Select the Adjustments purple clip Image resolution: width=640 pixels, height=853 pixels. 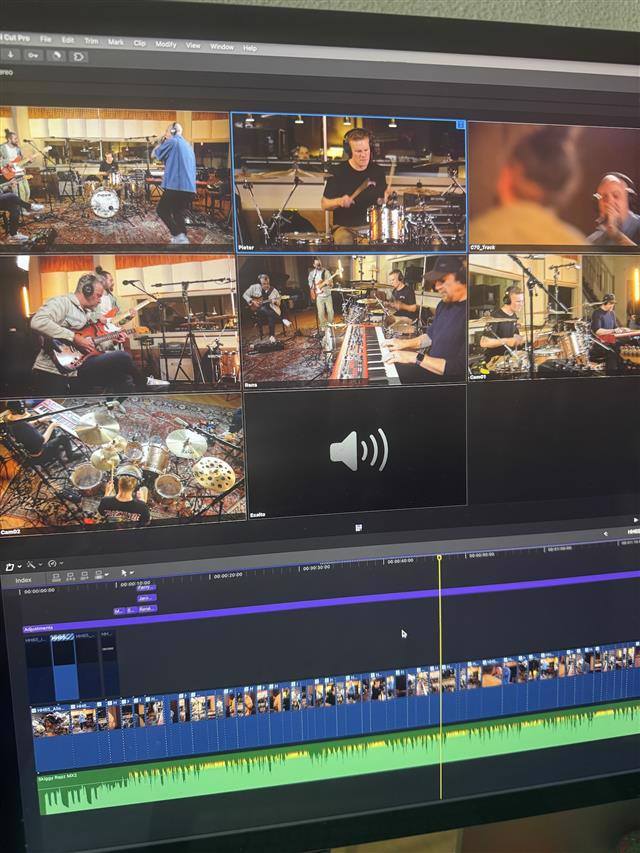331,601
